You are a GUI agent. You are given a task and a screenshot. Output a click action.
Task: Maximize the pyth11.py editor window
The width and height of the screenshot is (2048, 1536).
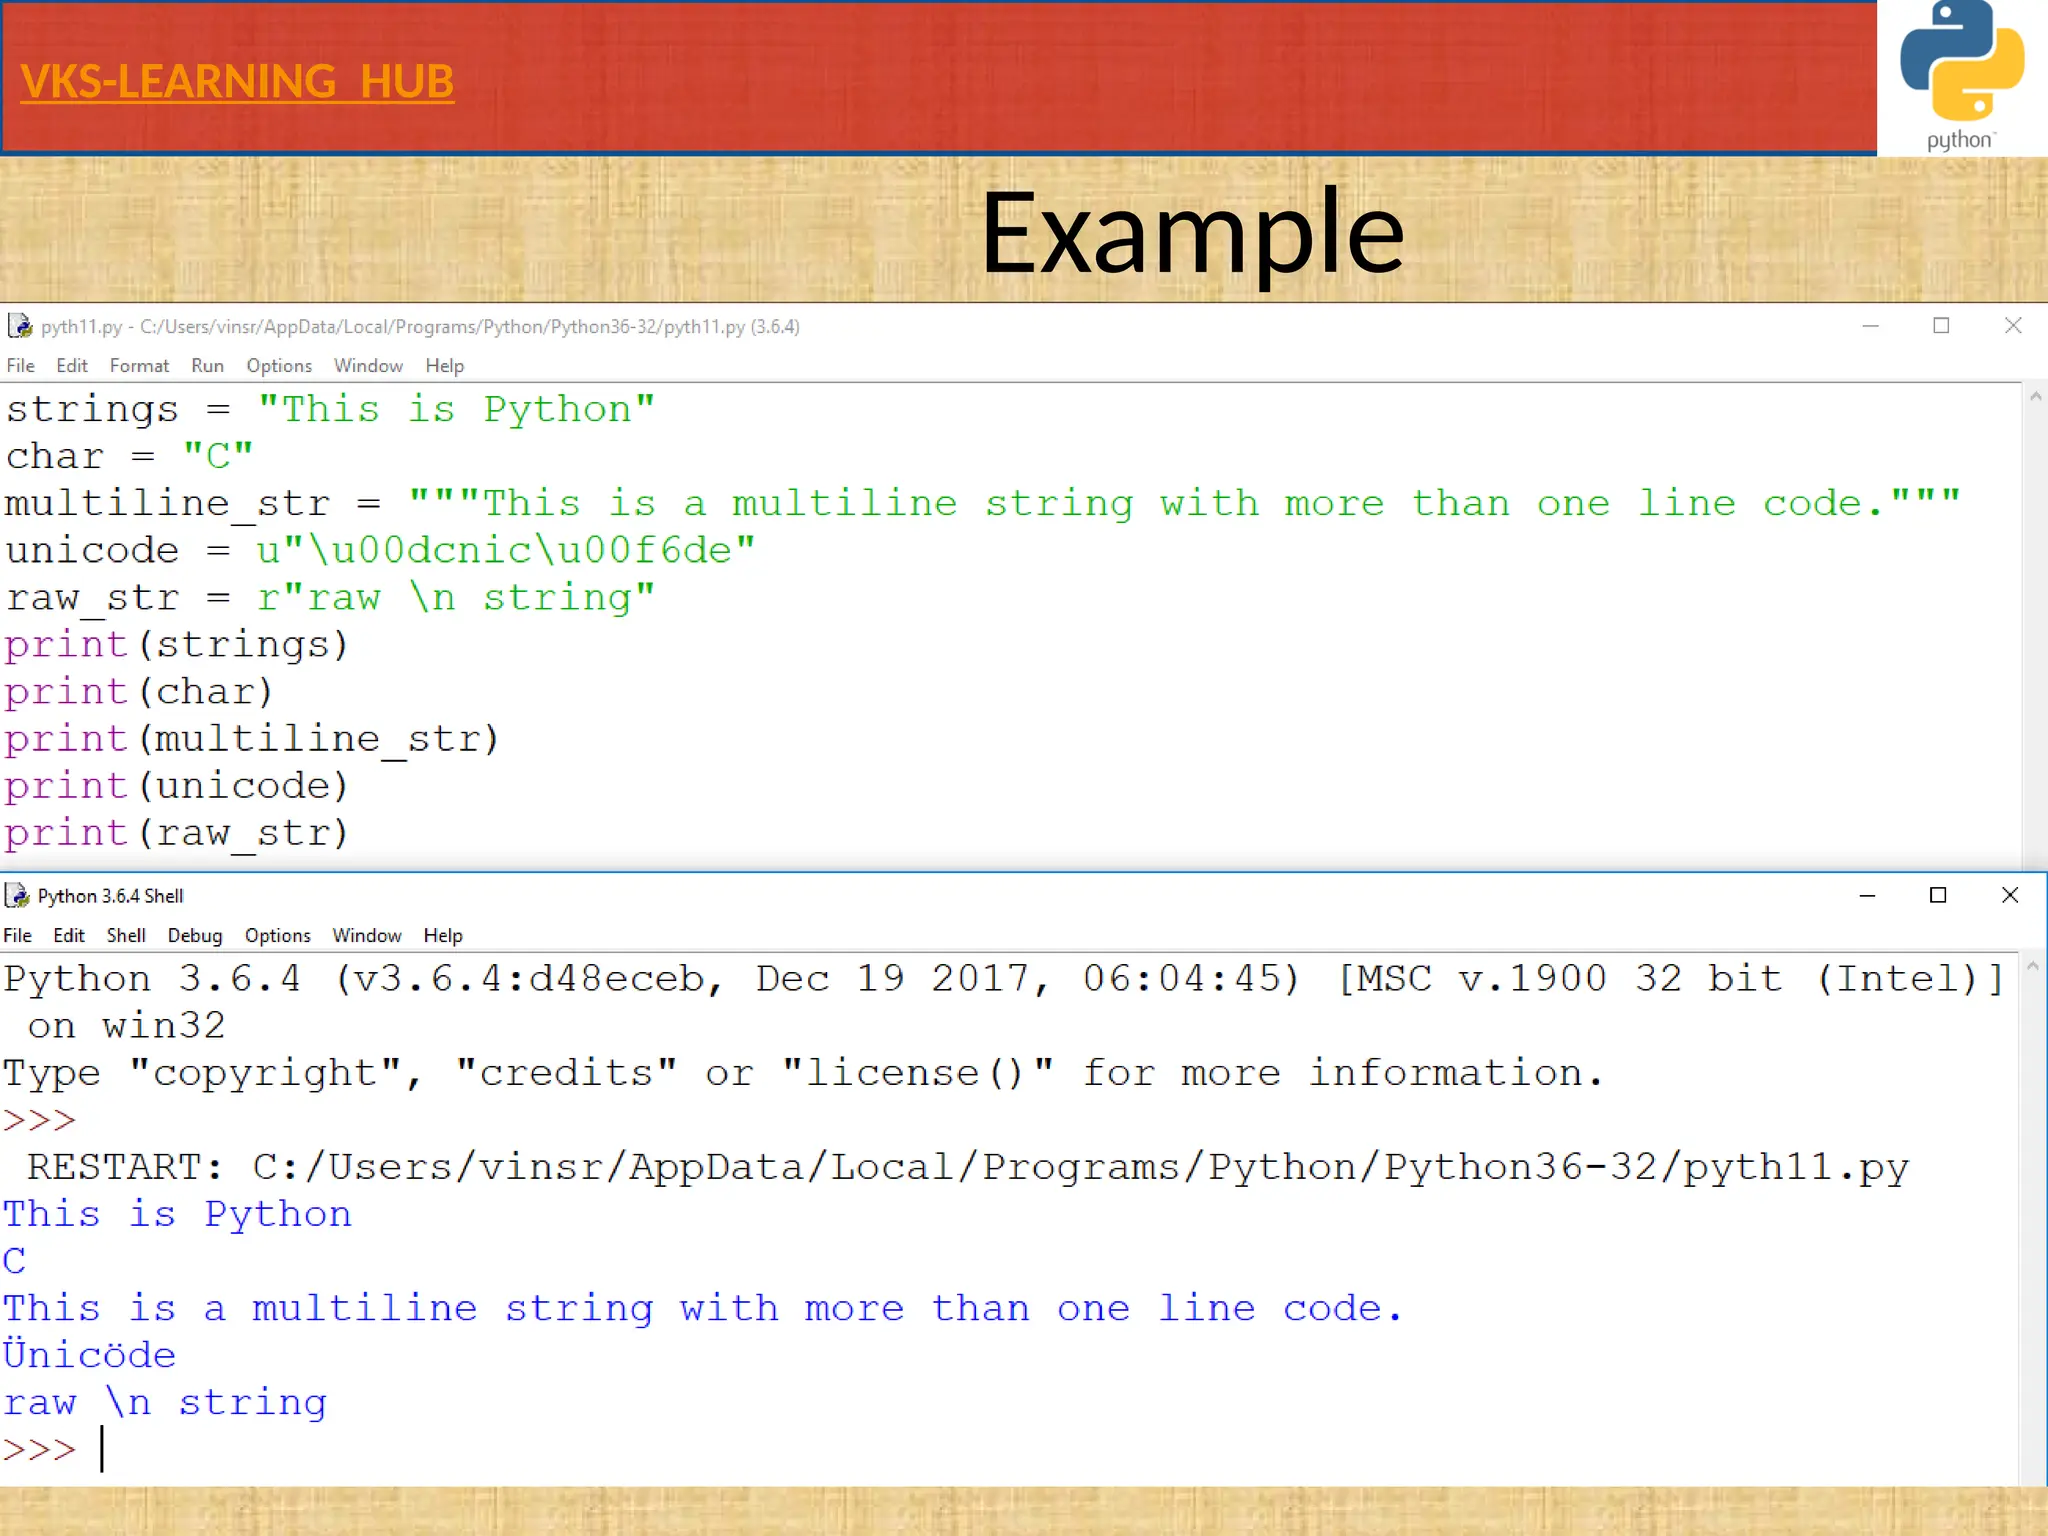click(x=1941, y=326)
